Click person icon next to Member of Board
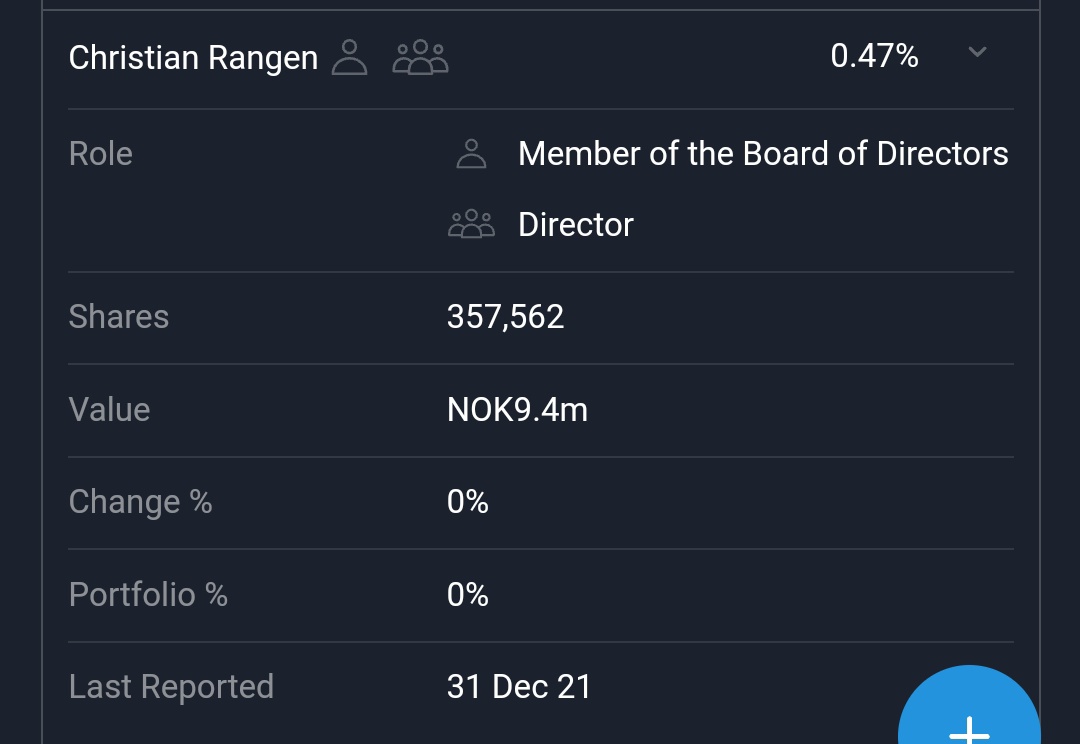Image resolution: width=1080 pixels, height=744 pixels. point(471,154)
